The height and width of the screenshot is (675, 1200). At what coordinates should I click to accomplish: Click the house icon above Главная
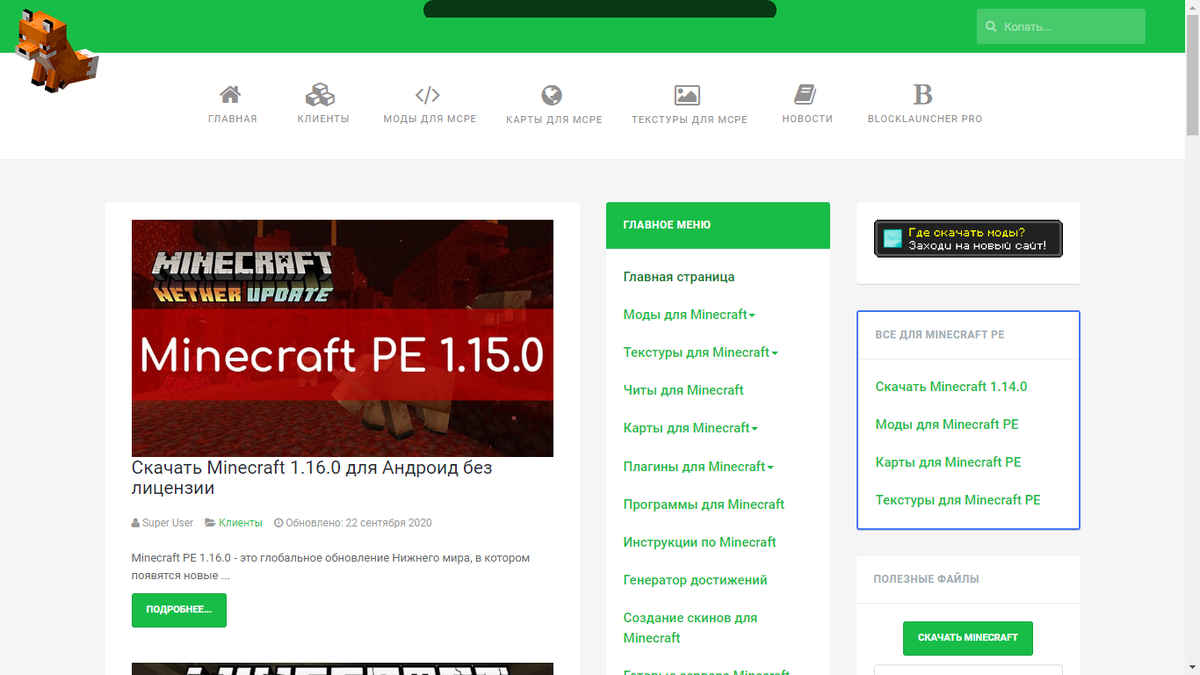(x=230, y=95)
